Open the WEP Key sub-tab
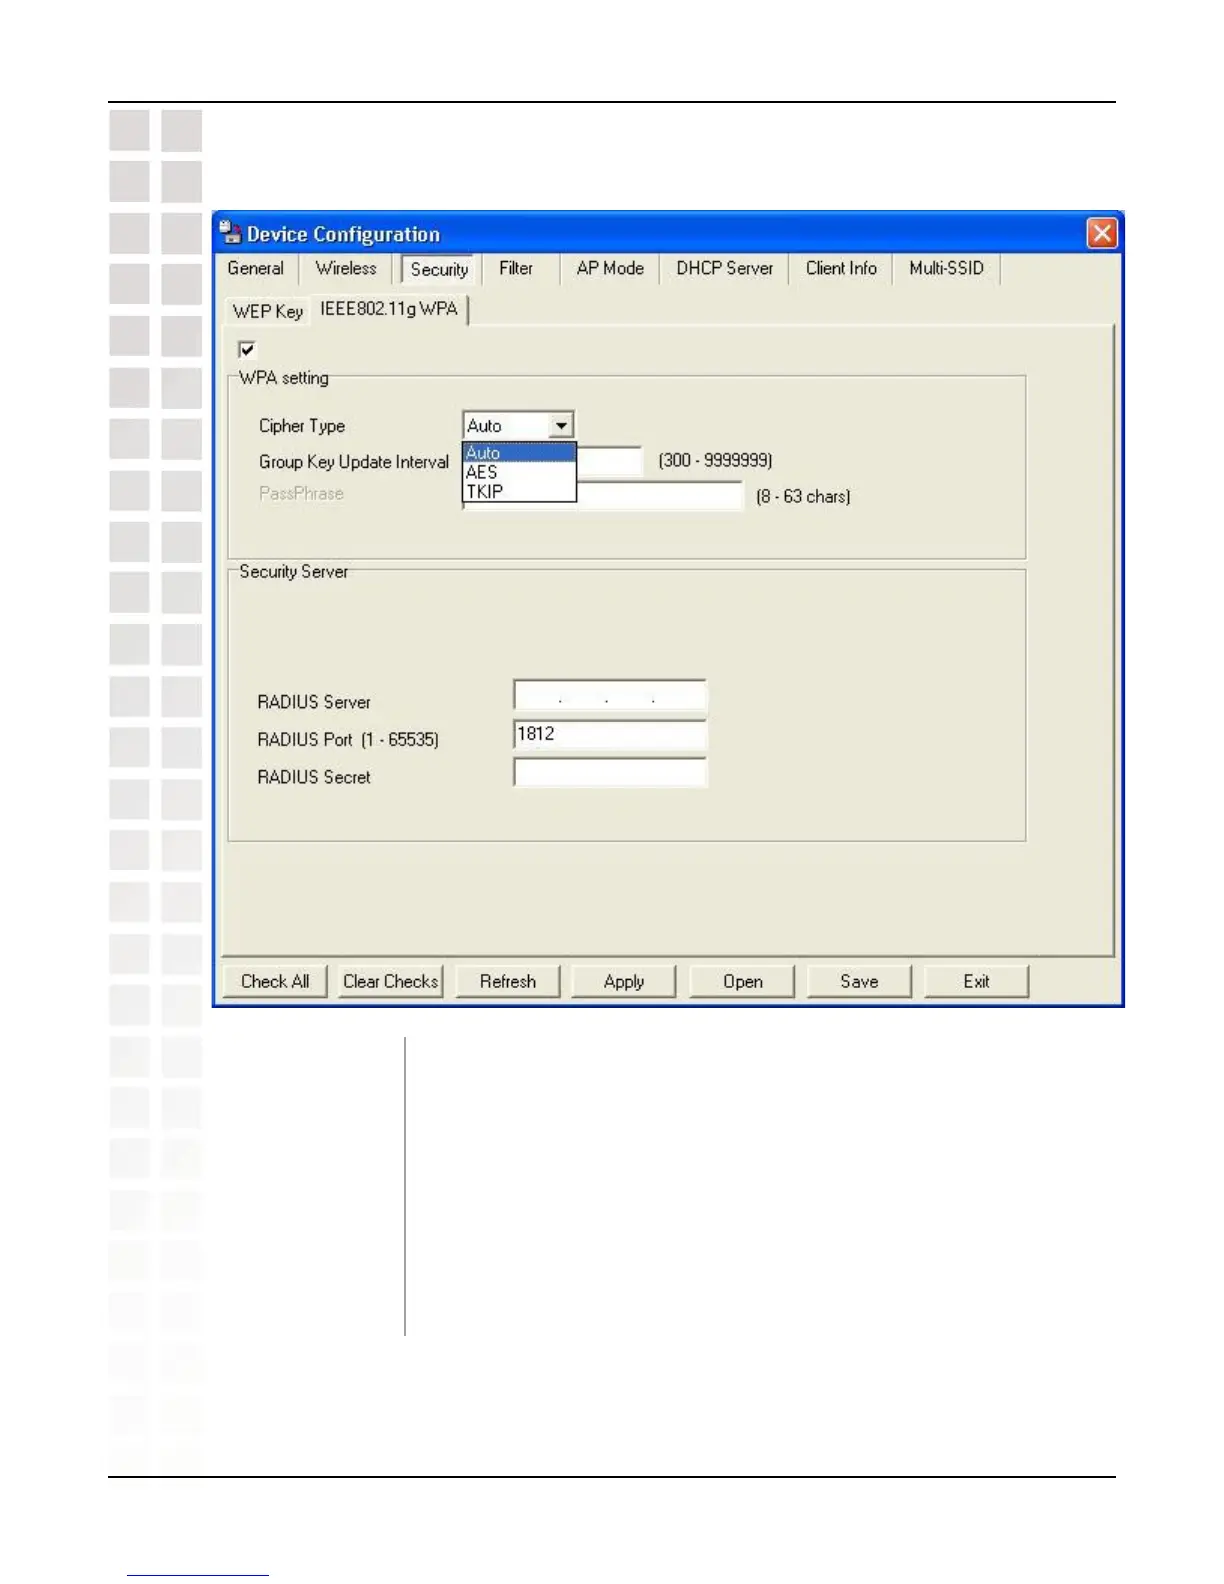 [267, 311]
